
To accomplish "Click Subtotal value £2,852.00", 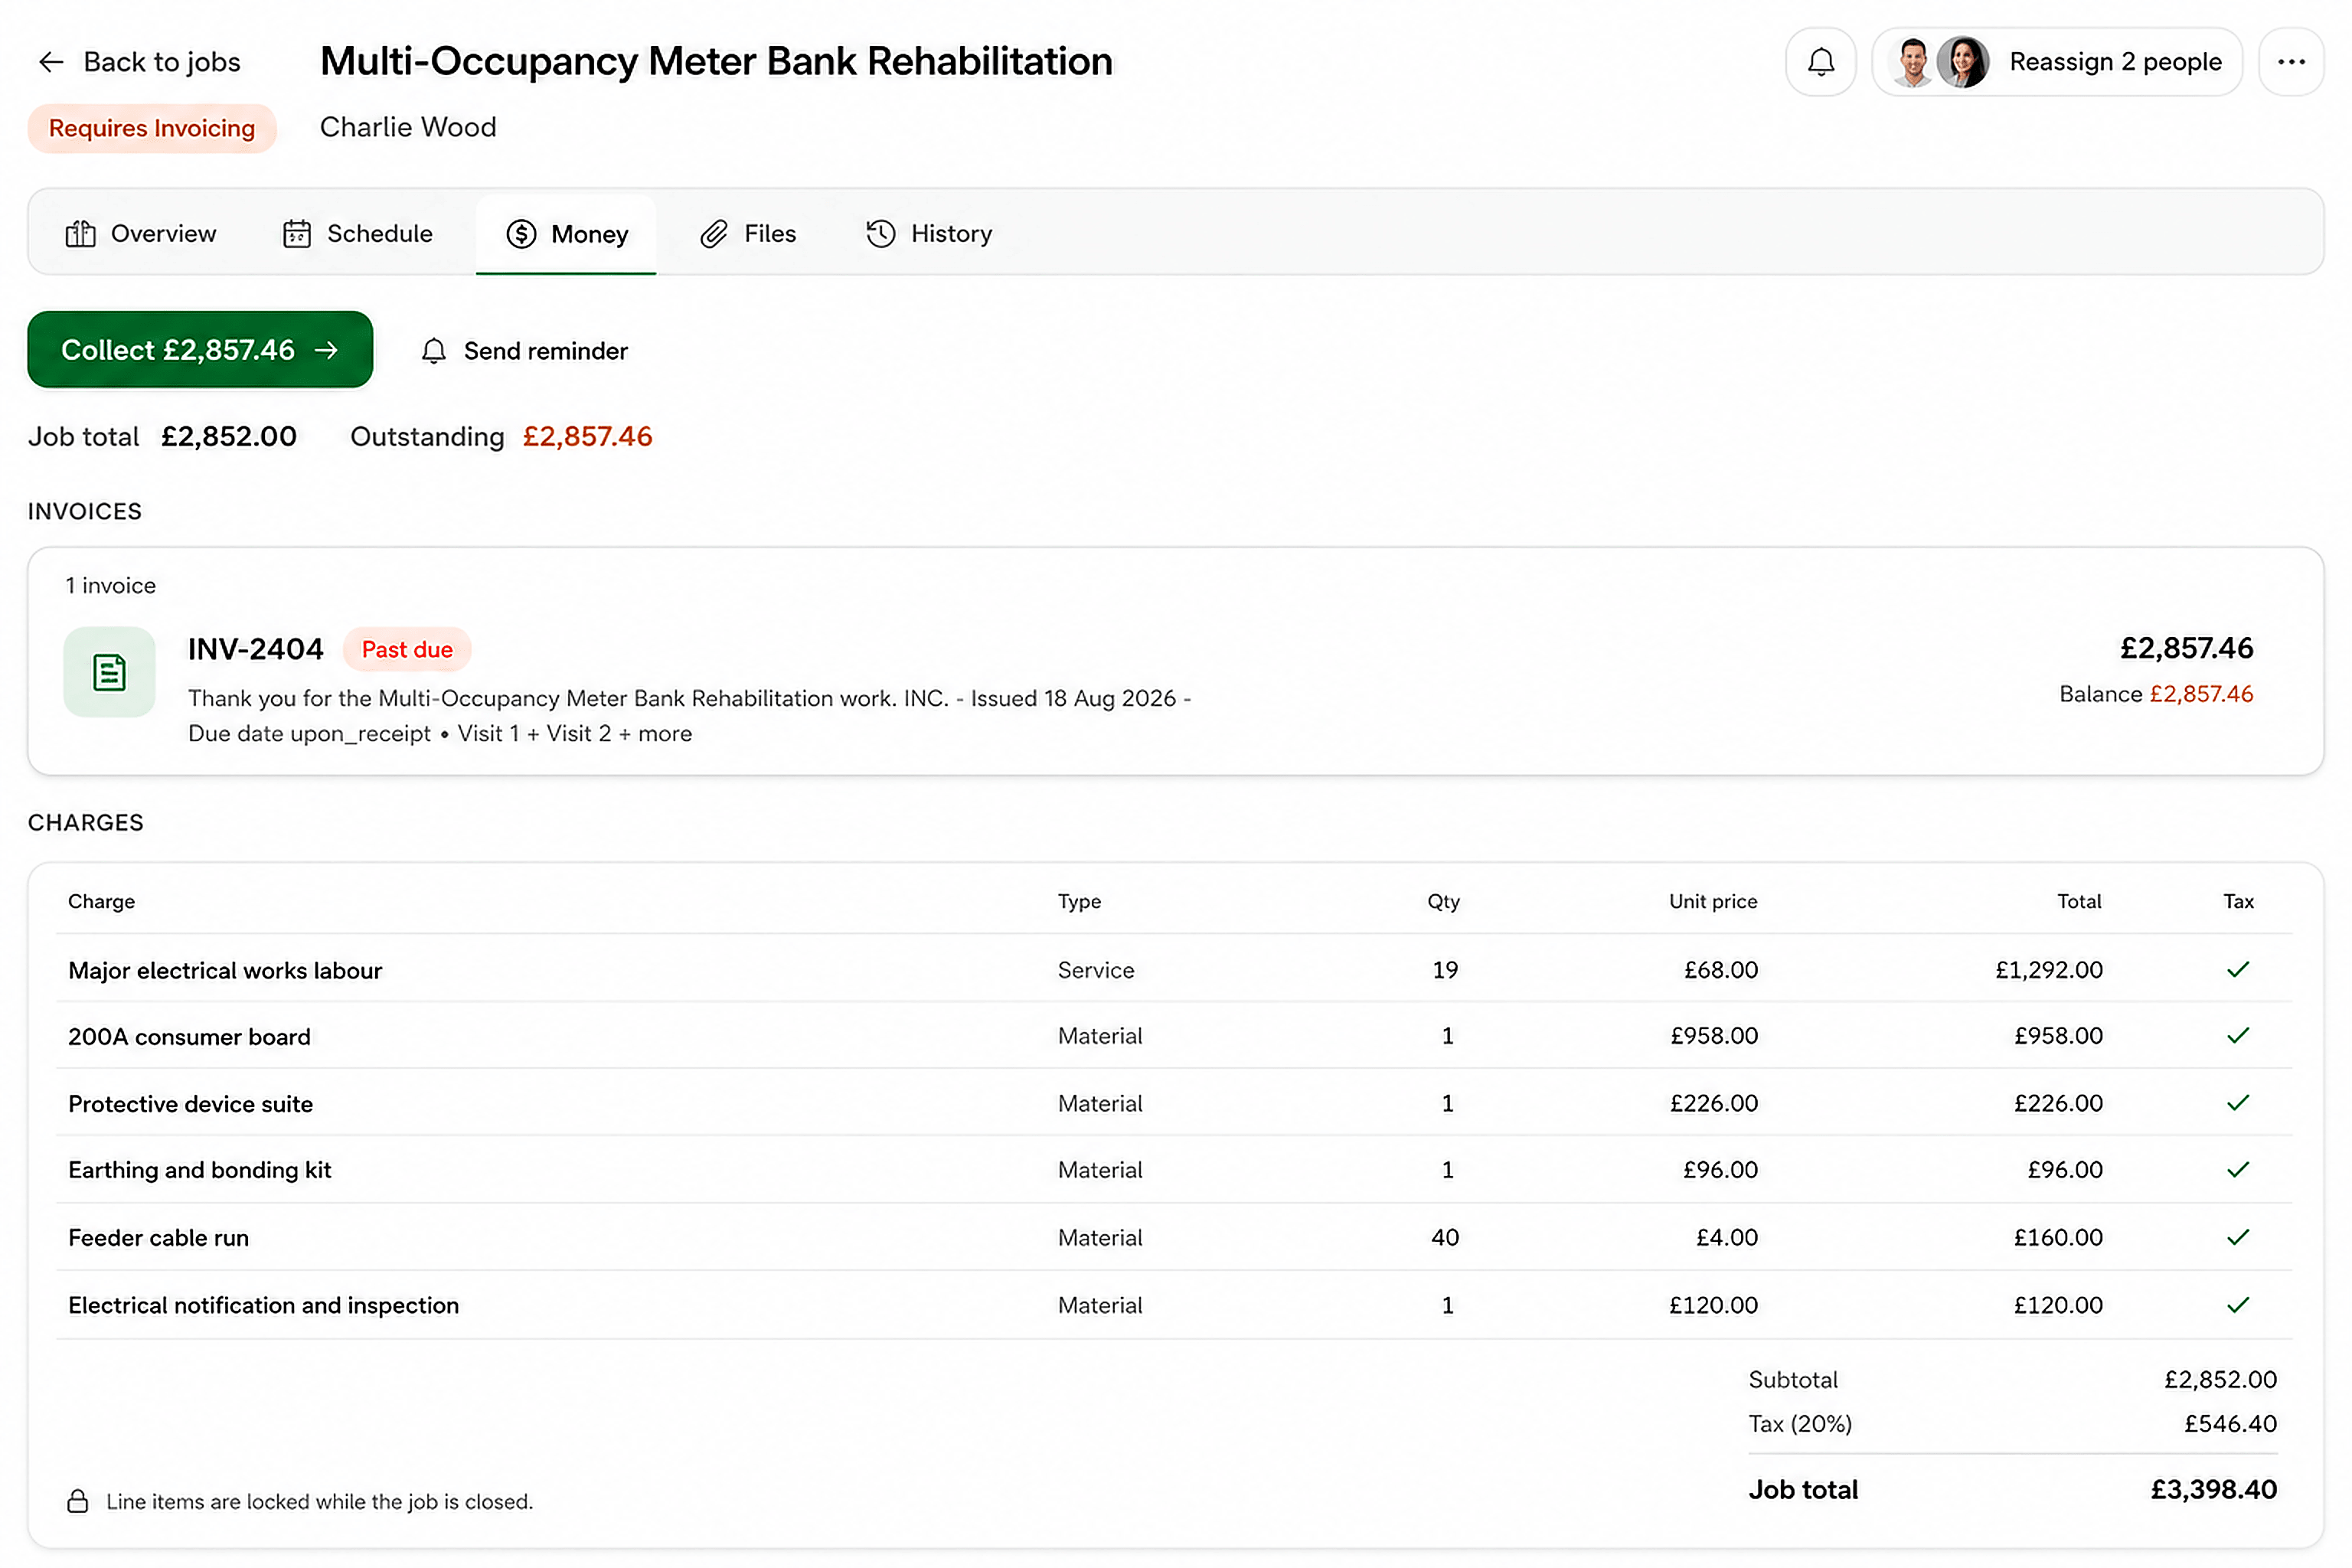I will (x=2220, y=1380).
